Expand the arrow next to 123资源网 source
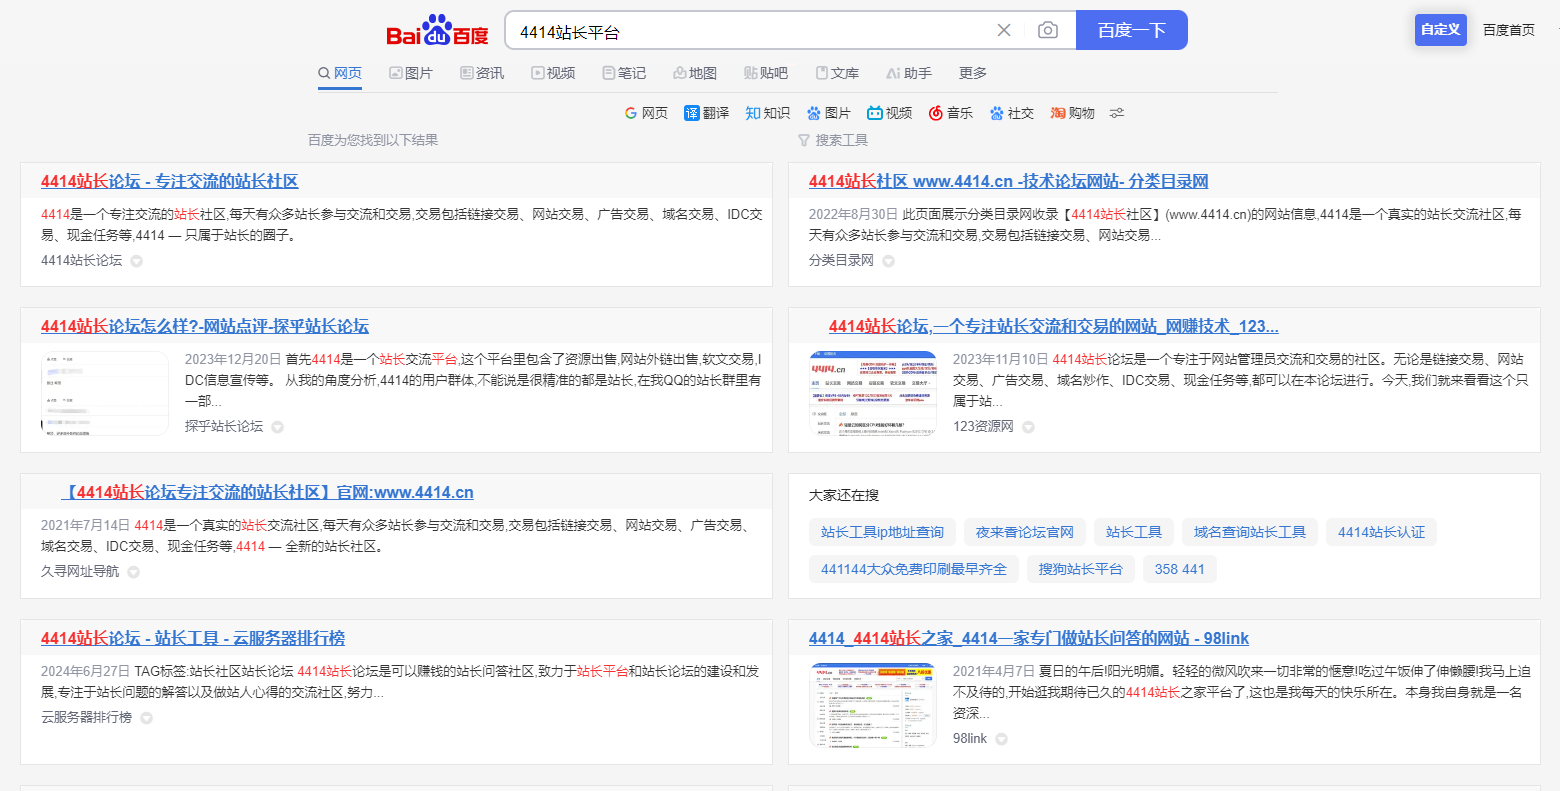This screenshot has height=791, width=1560. [1028, 427]
